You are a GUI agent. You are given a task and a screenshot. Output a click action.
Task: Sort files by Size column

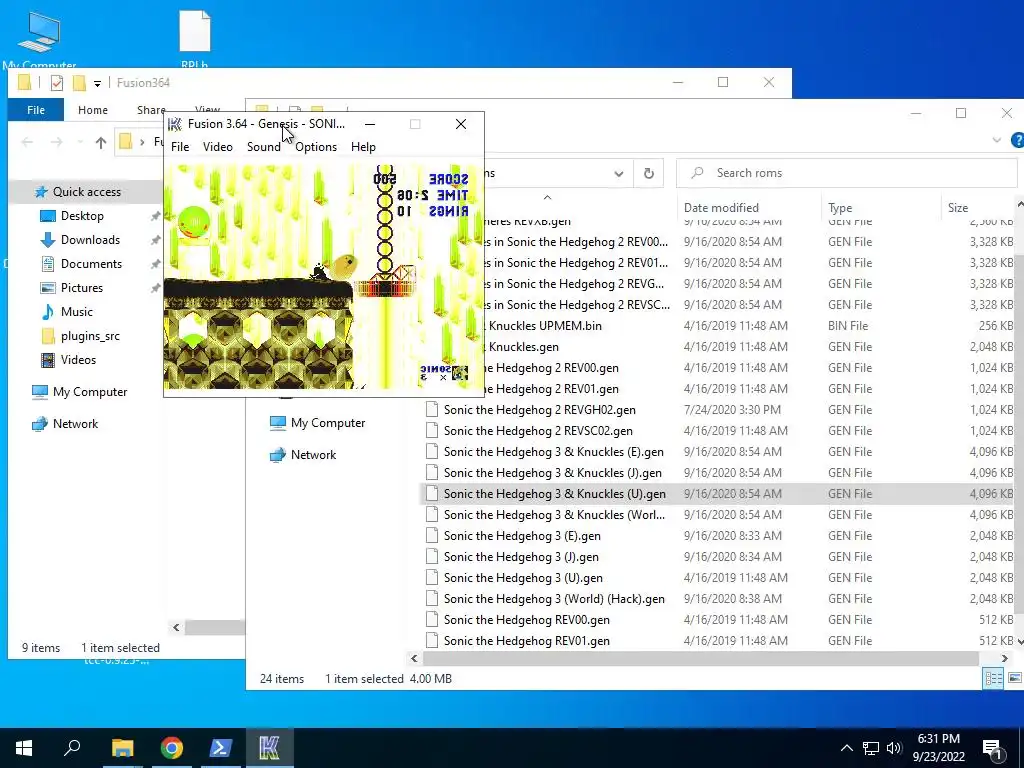tap(958, 208)
